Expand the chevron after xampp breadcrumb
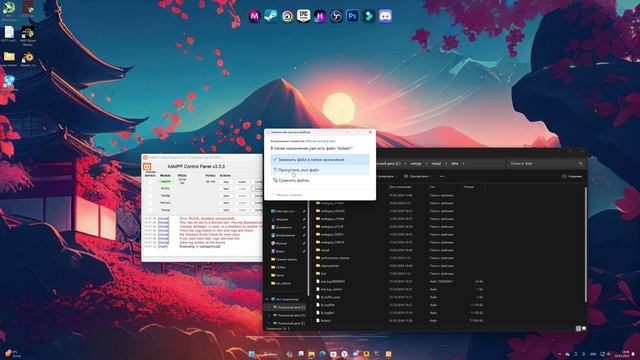Screen dimensions: 640x360 coord(426,164)
